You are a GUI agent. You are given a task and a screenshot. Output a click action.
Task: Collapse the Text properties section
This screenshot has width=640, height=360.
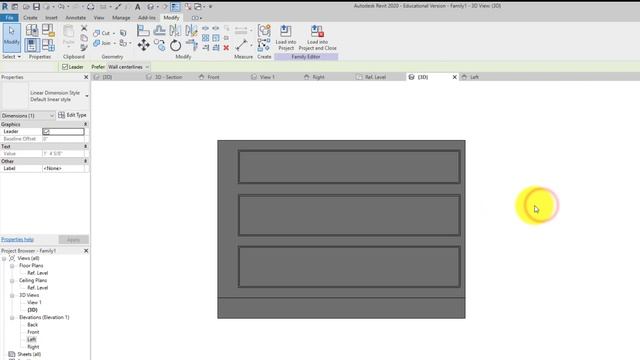tap(85, 146)
